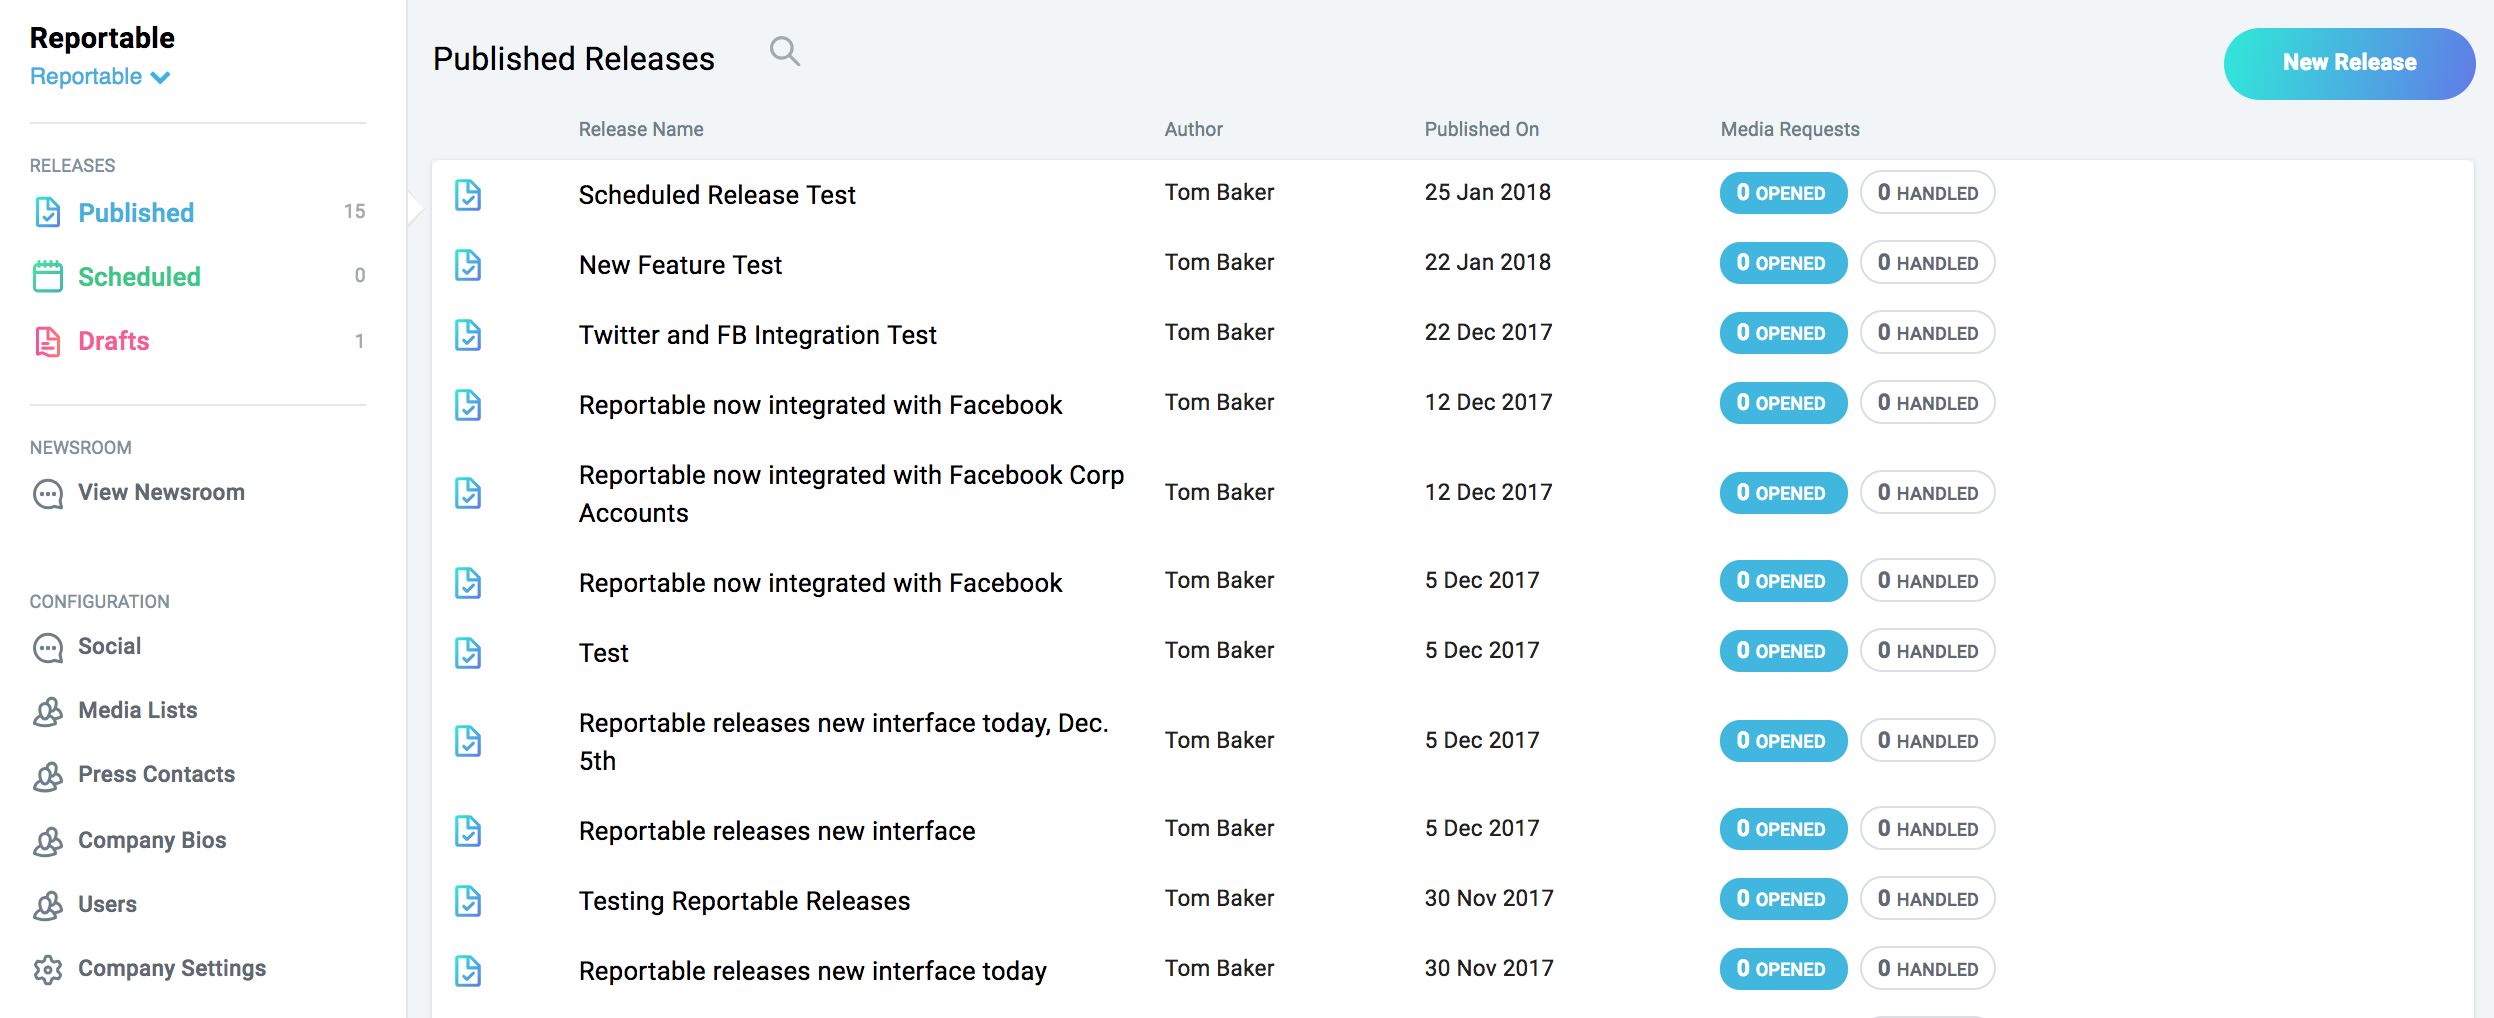Image resolution: width=2494 pixels, height=1018 pixels.
Task: Open Company Bios page
Action: click(x=152, y=840)
